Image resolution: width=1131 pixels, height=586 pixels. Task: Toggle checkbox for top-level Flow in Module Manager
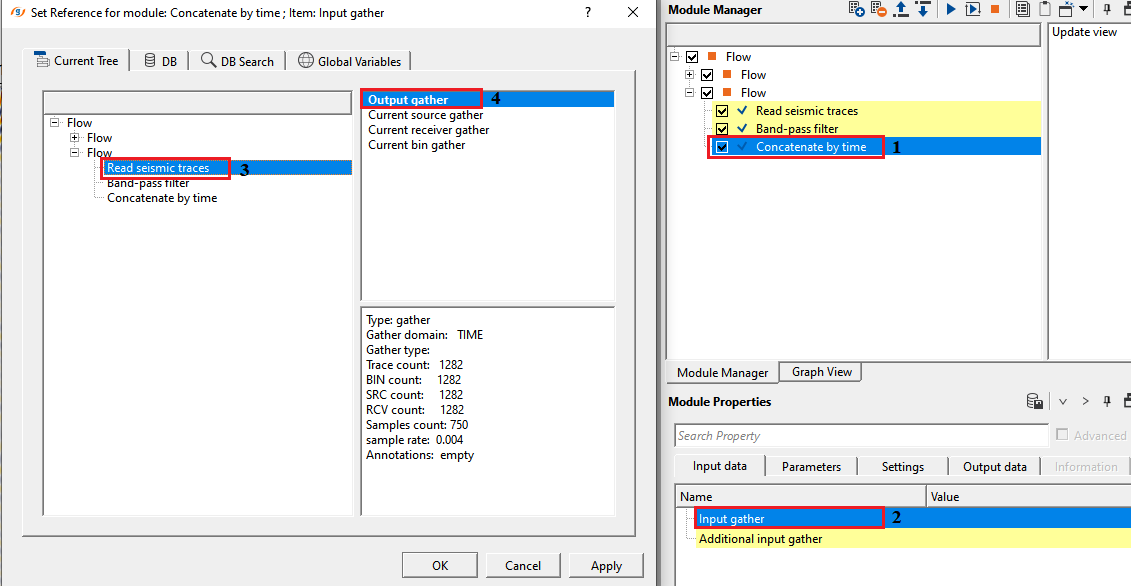pos(692,56)
